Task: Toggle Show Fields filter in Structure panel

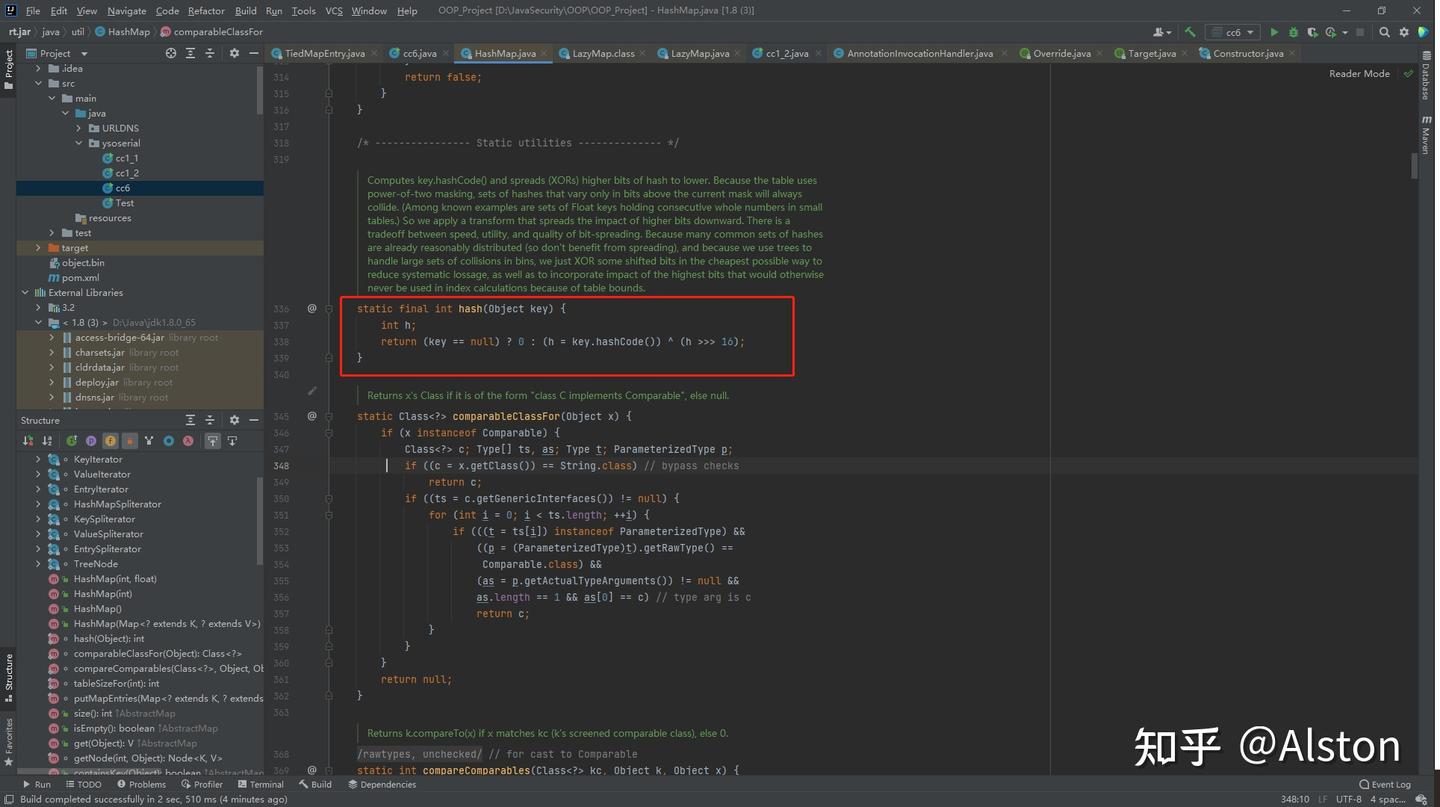Action: click(110, 441)
